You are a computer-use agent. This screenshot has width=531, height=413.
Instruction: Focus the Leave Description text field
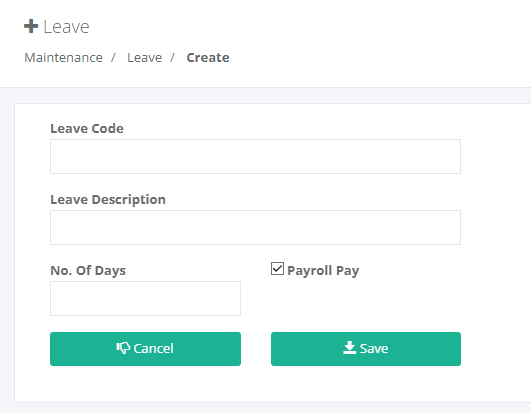tap(255, 227)
